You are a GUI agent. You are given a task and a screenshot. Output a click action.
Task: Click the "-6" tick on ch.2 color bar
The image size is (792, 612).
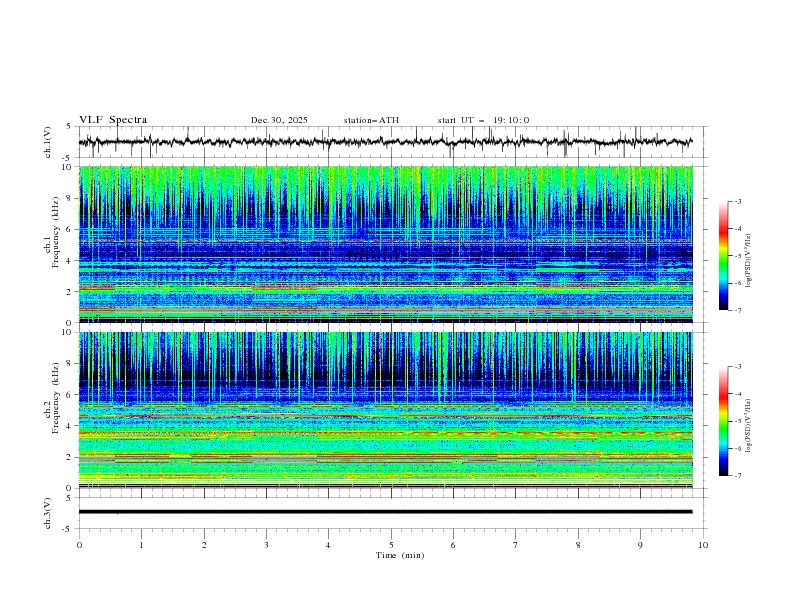(738, 448)
